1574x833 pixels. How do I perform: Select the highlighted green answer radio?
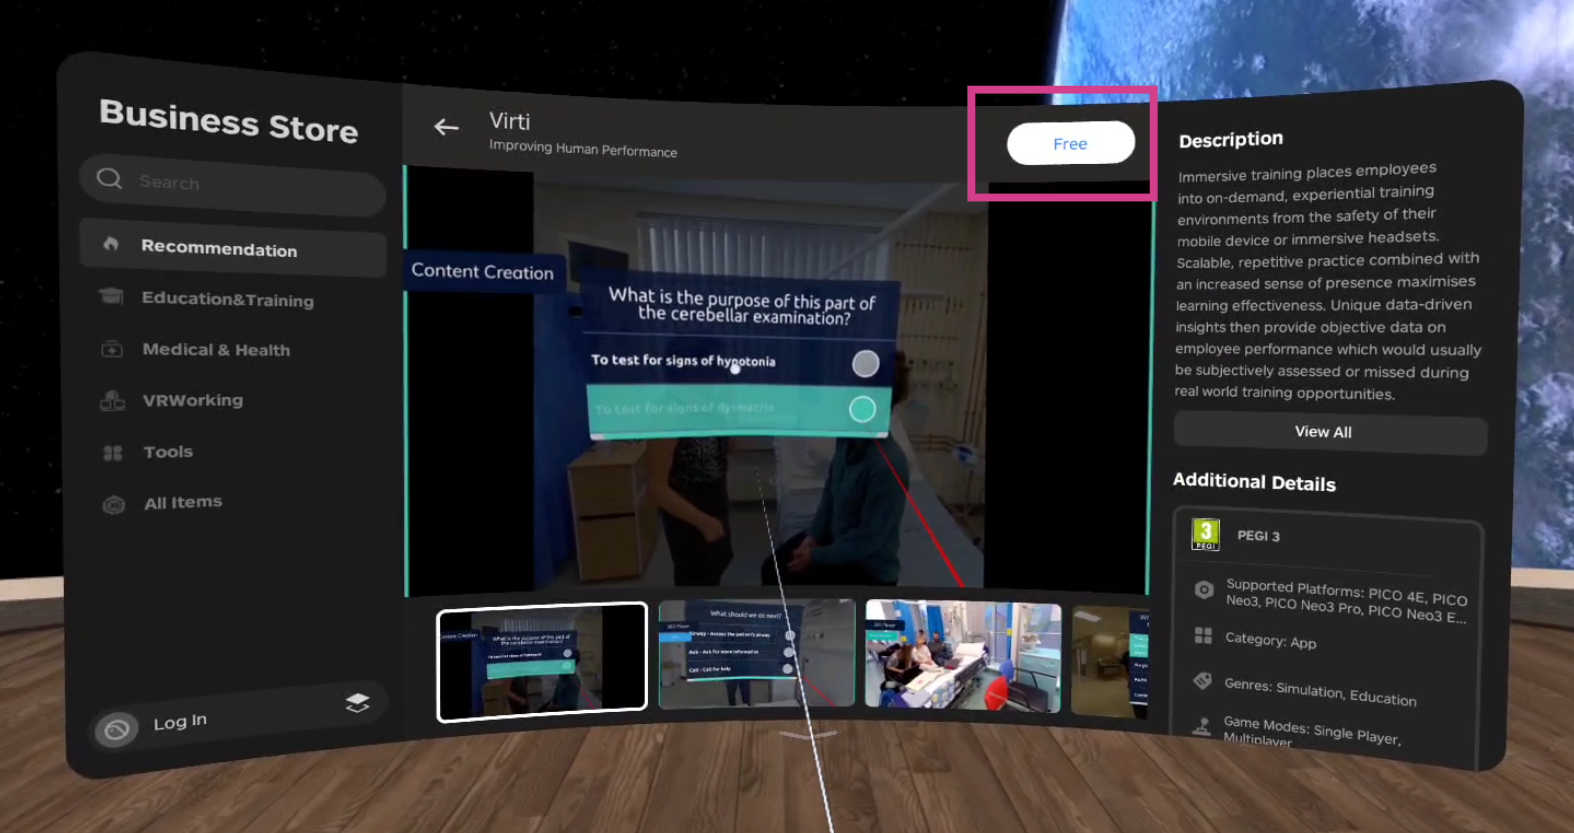[x=862, y=409]
